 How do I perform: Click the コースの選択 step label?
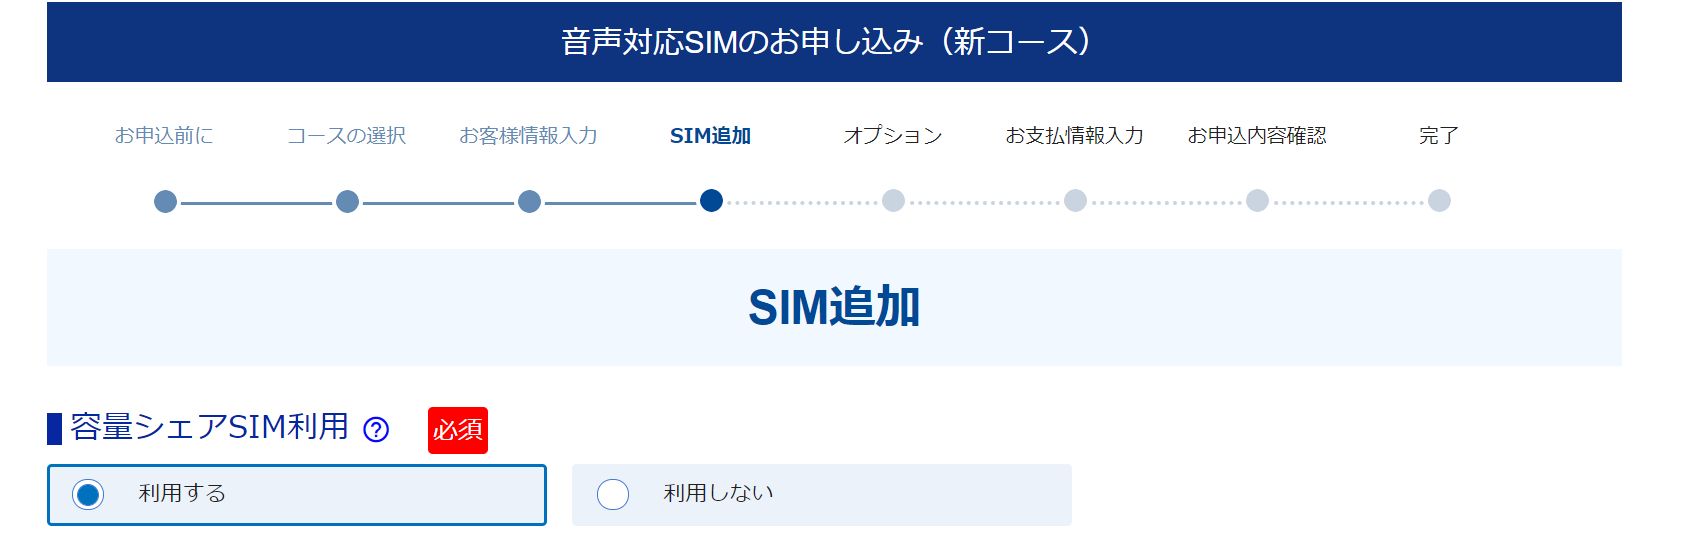pos(347,135)
